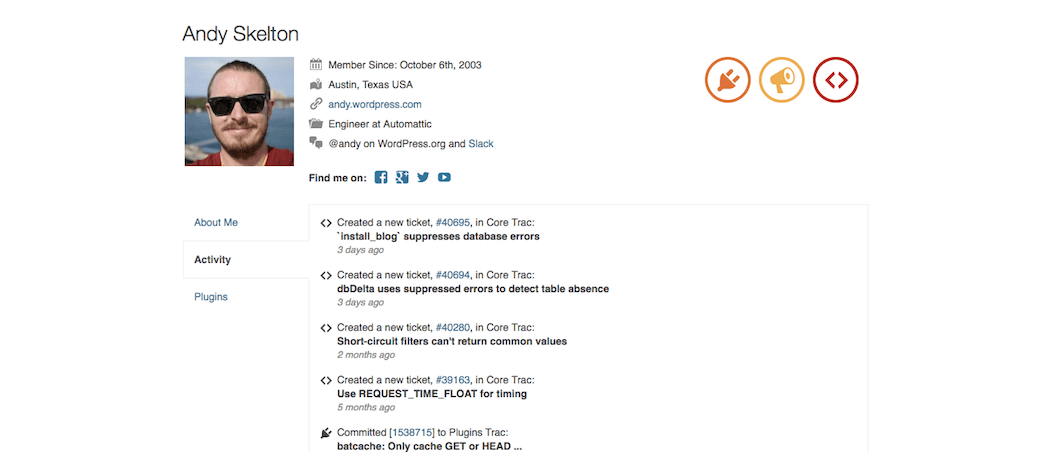Open ticket #40695 link
Screen dimensions: 1050x452
pos(453,222)
